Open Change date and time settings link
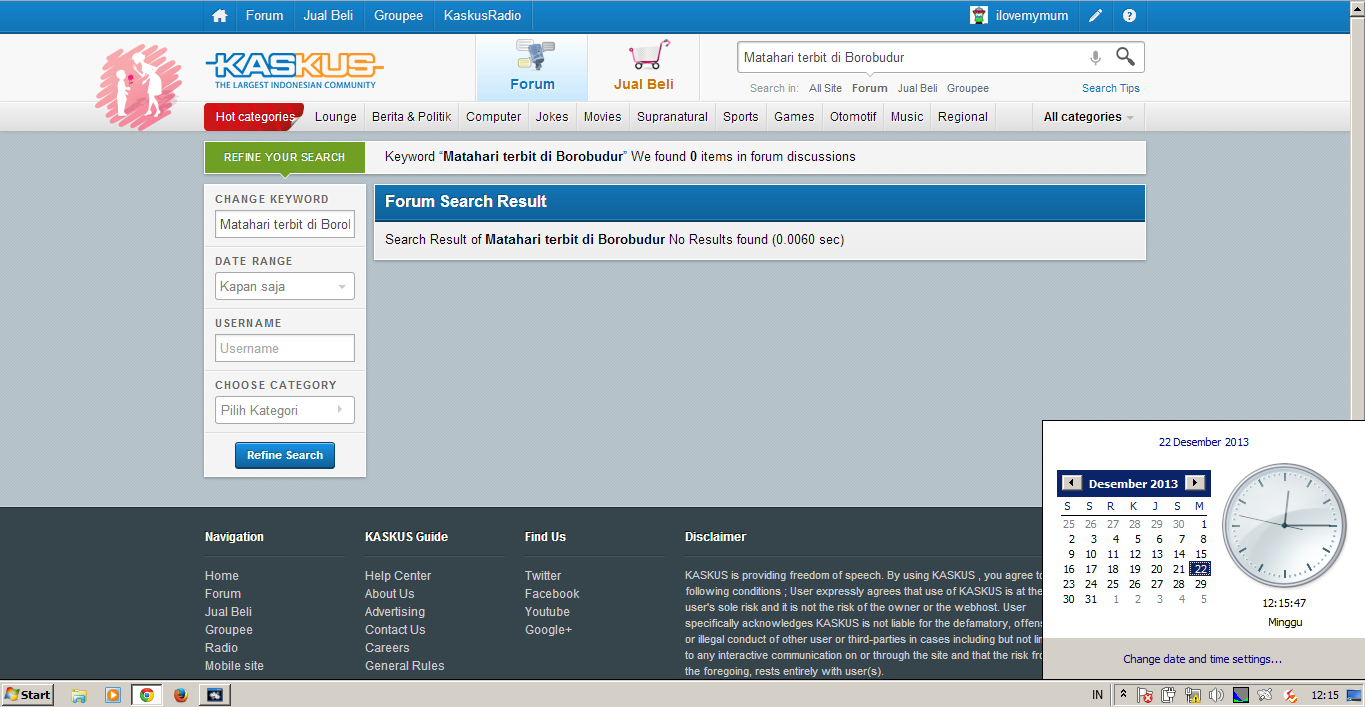 1202,659
